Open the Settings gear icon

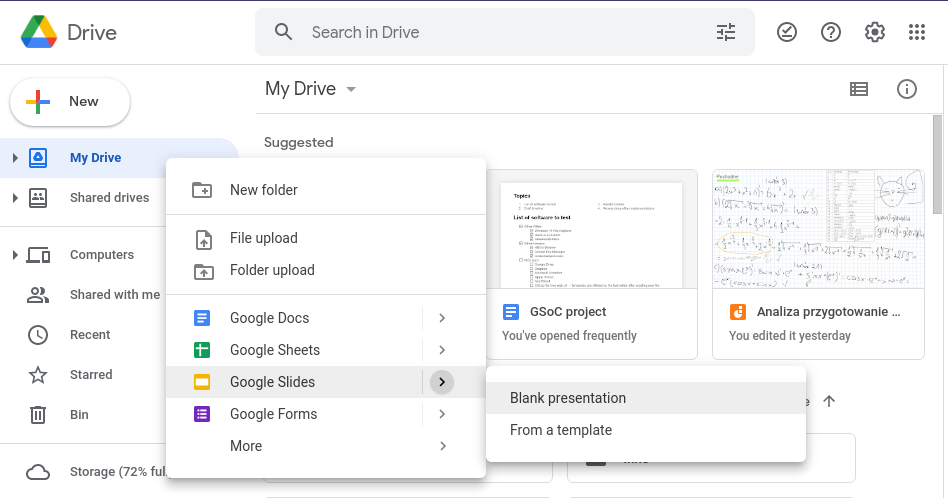click(x=874, y=32)
